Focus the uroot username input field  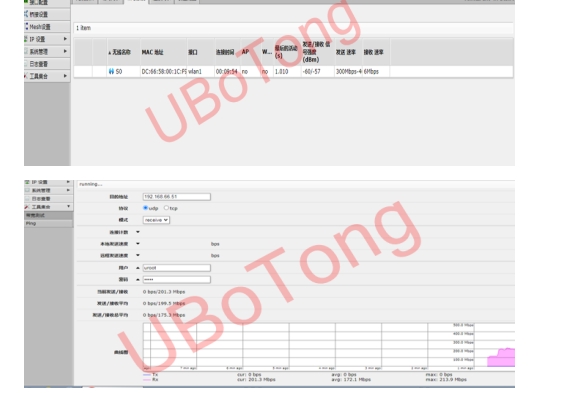point(177,268)
